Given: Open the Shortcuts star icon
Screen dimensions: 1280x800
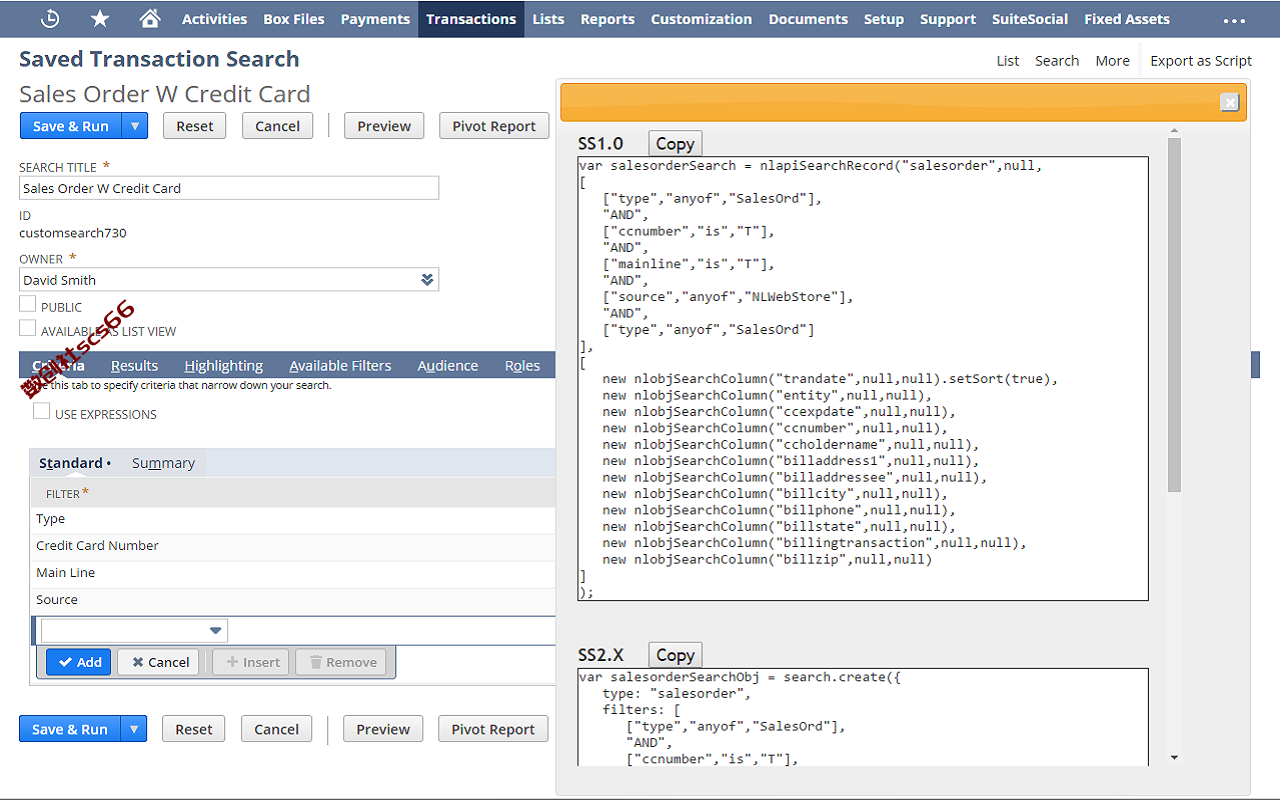Looking at the screenshot, I should click(100, 19).
